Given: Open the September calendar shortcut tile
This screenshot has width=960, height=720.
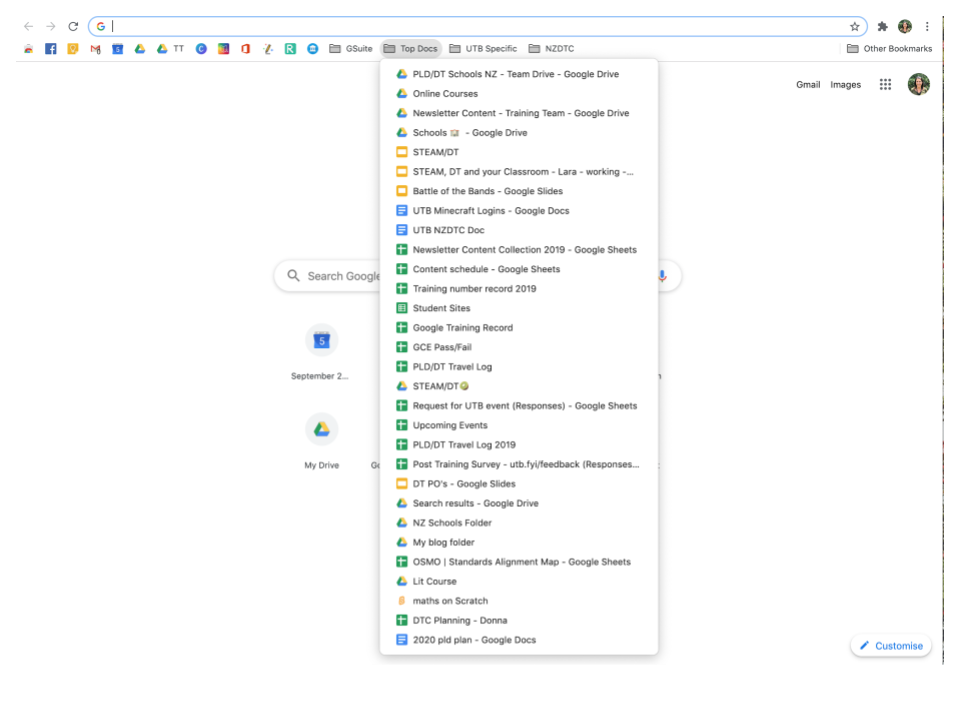Looking at the screenshot, I should [x=320, y=351].
